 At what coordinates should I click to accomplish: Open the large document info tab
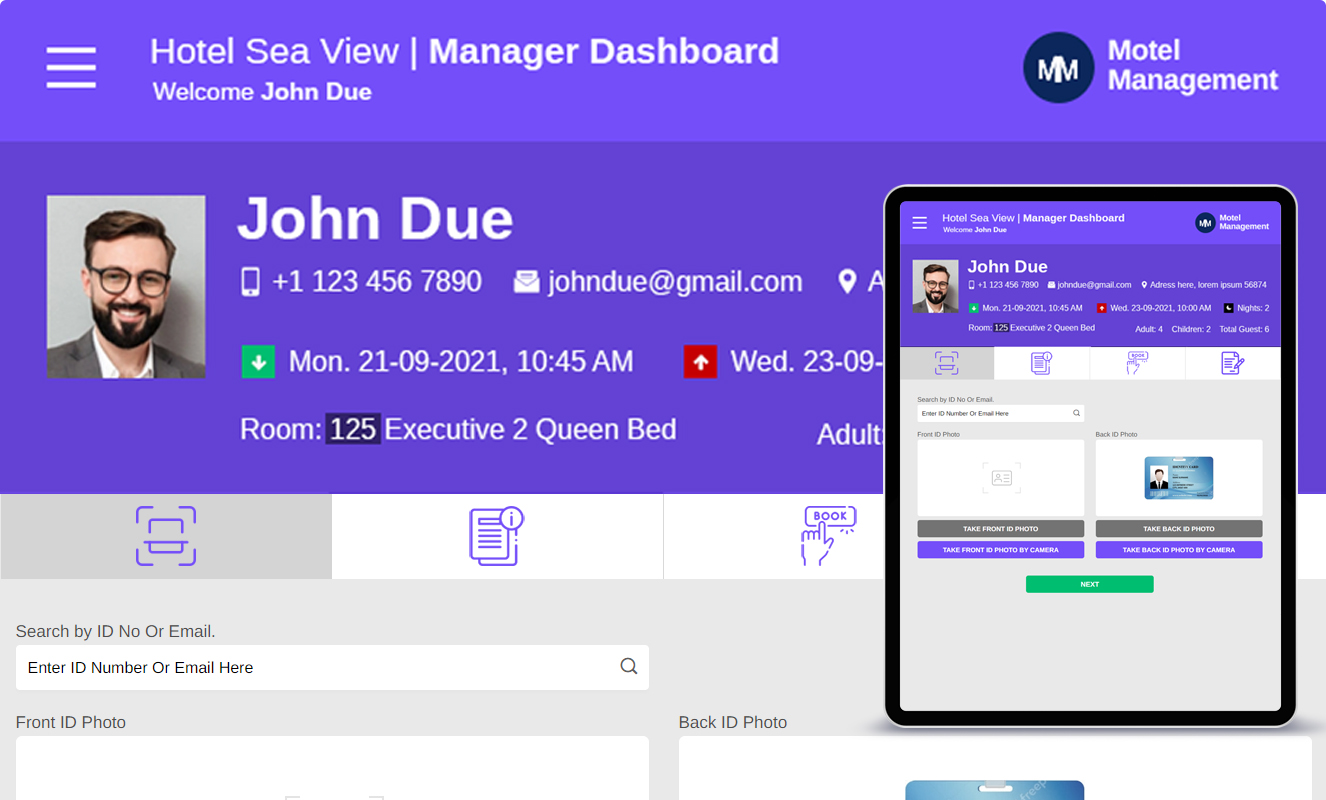click(x=497, y=536)
